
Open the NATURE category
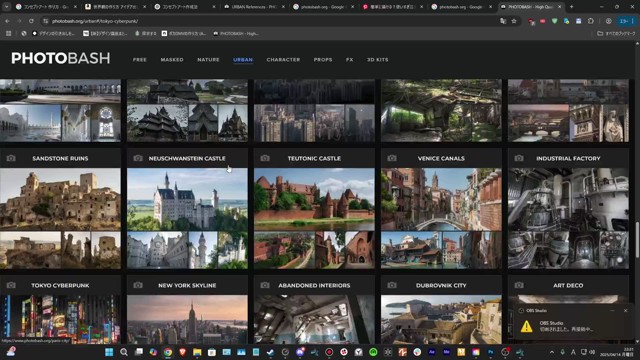tap(208, 60)
